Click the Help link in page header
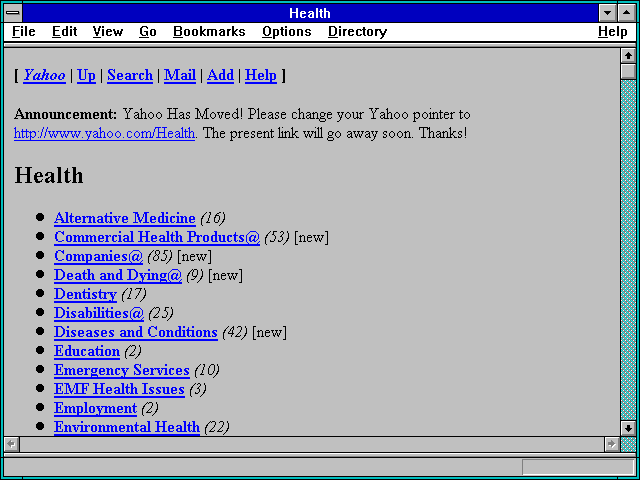Screen dimensions: 640x480 [x=261, y=76]
